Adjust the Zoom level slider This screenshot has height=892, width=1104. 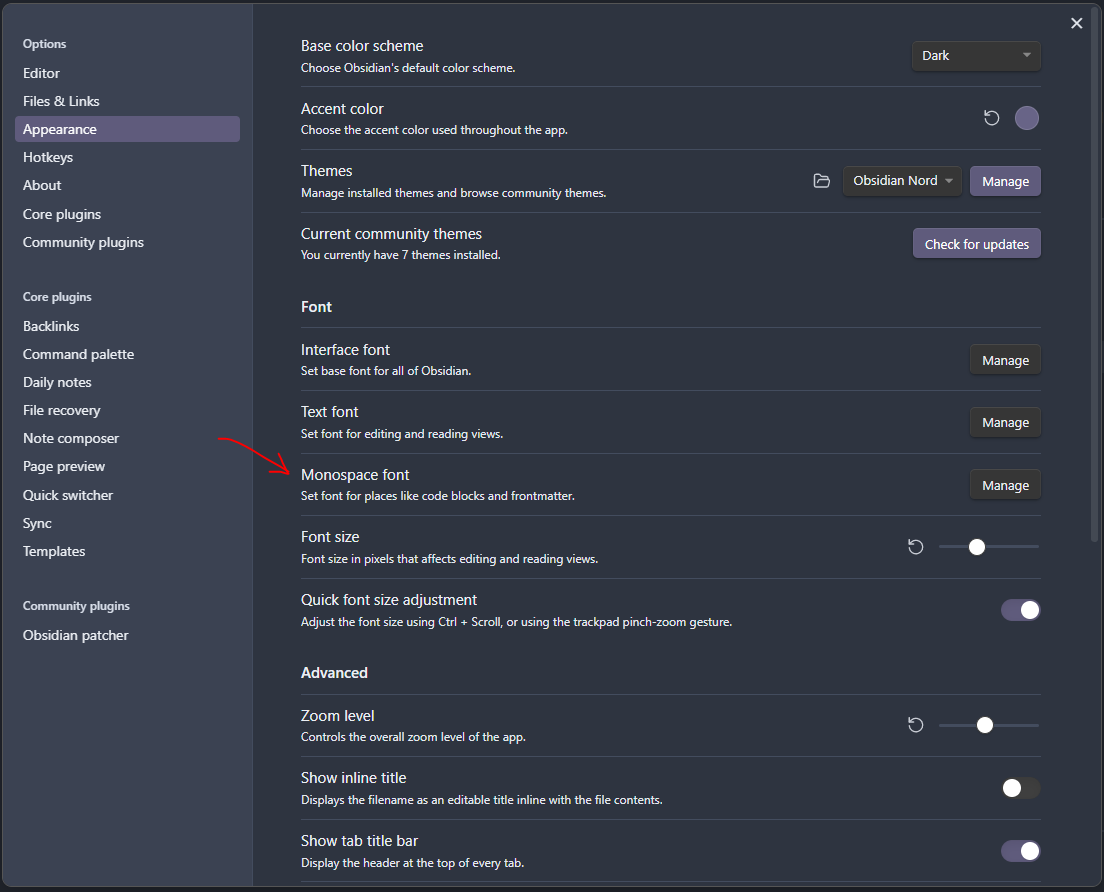989,725
